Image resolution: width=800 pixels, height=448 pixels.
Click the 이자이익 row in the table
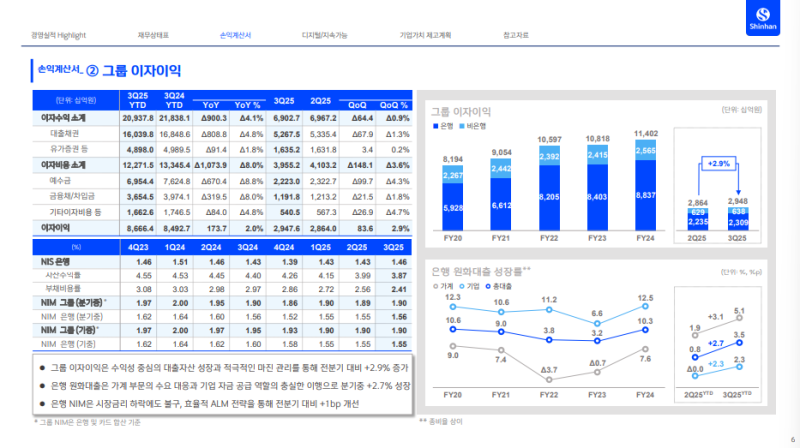(58, 228)
